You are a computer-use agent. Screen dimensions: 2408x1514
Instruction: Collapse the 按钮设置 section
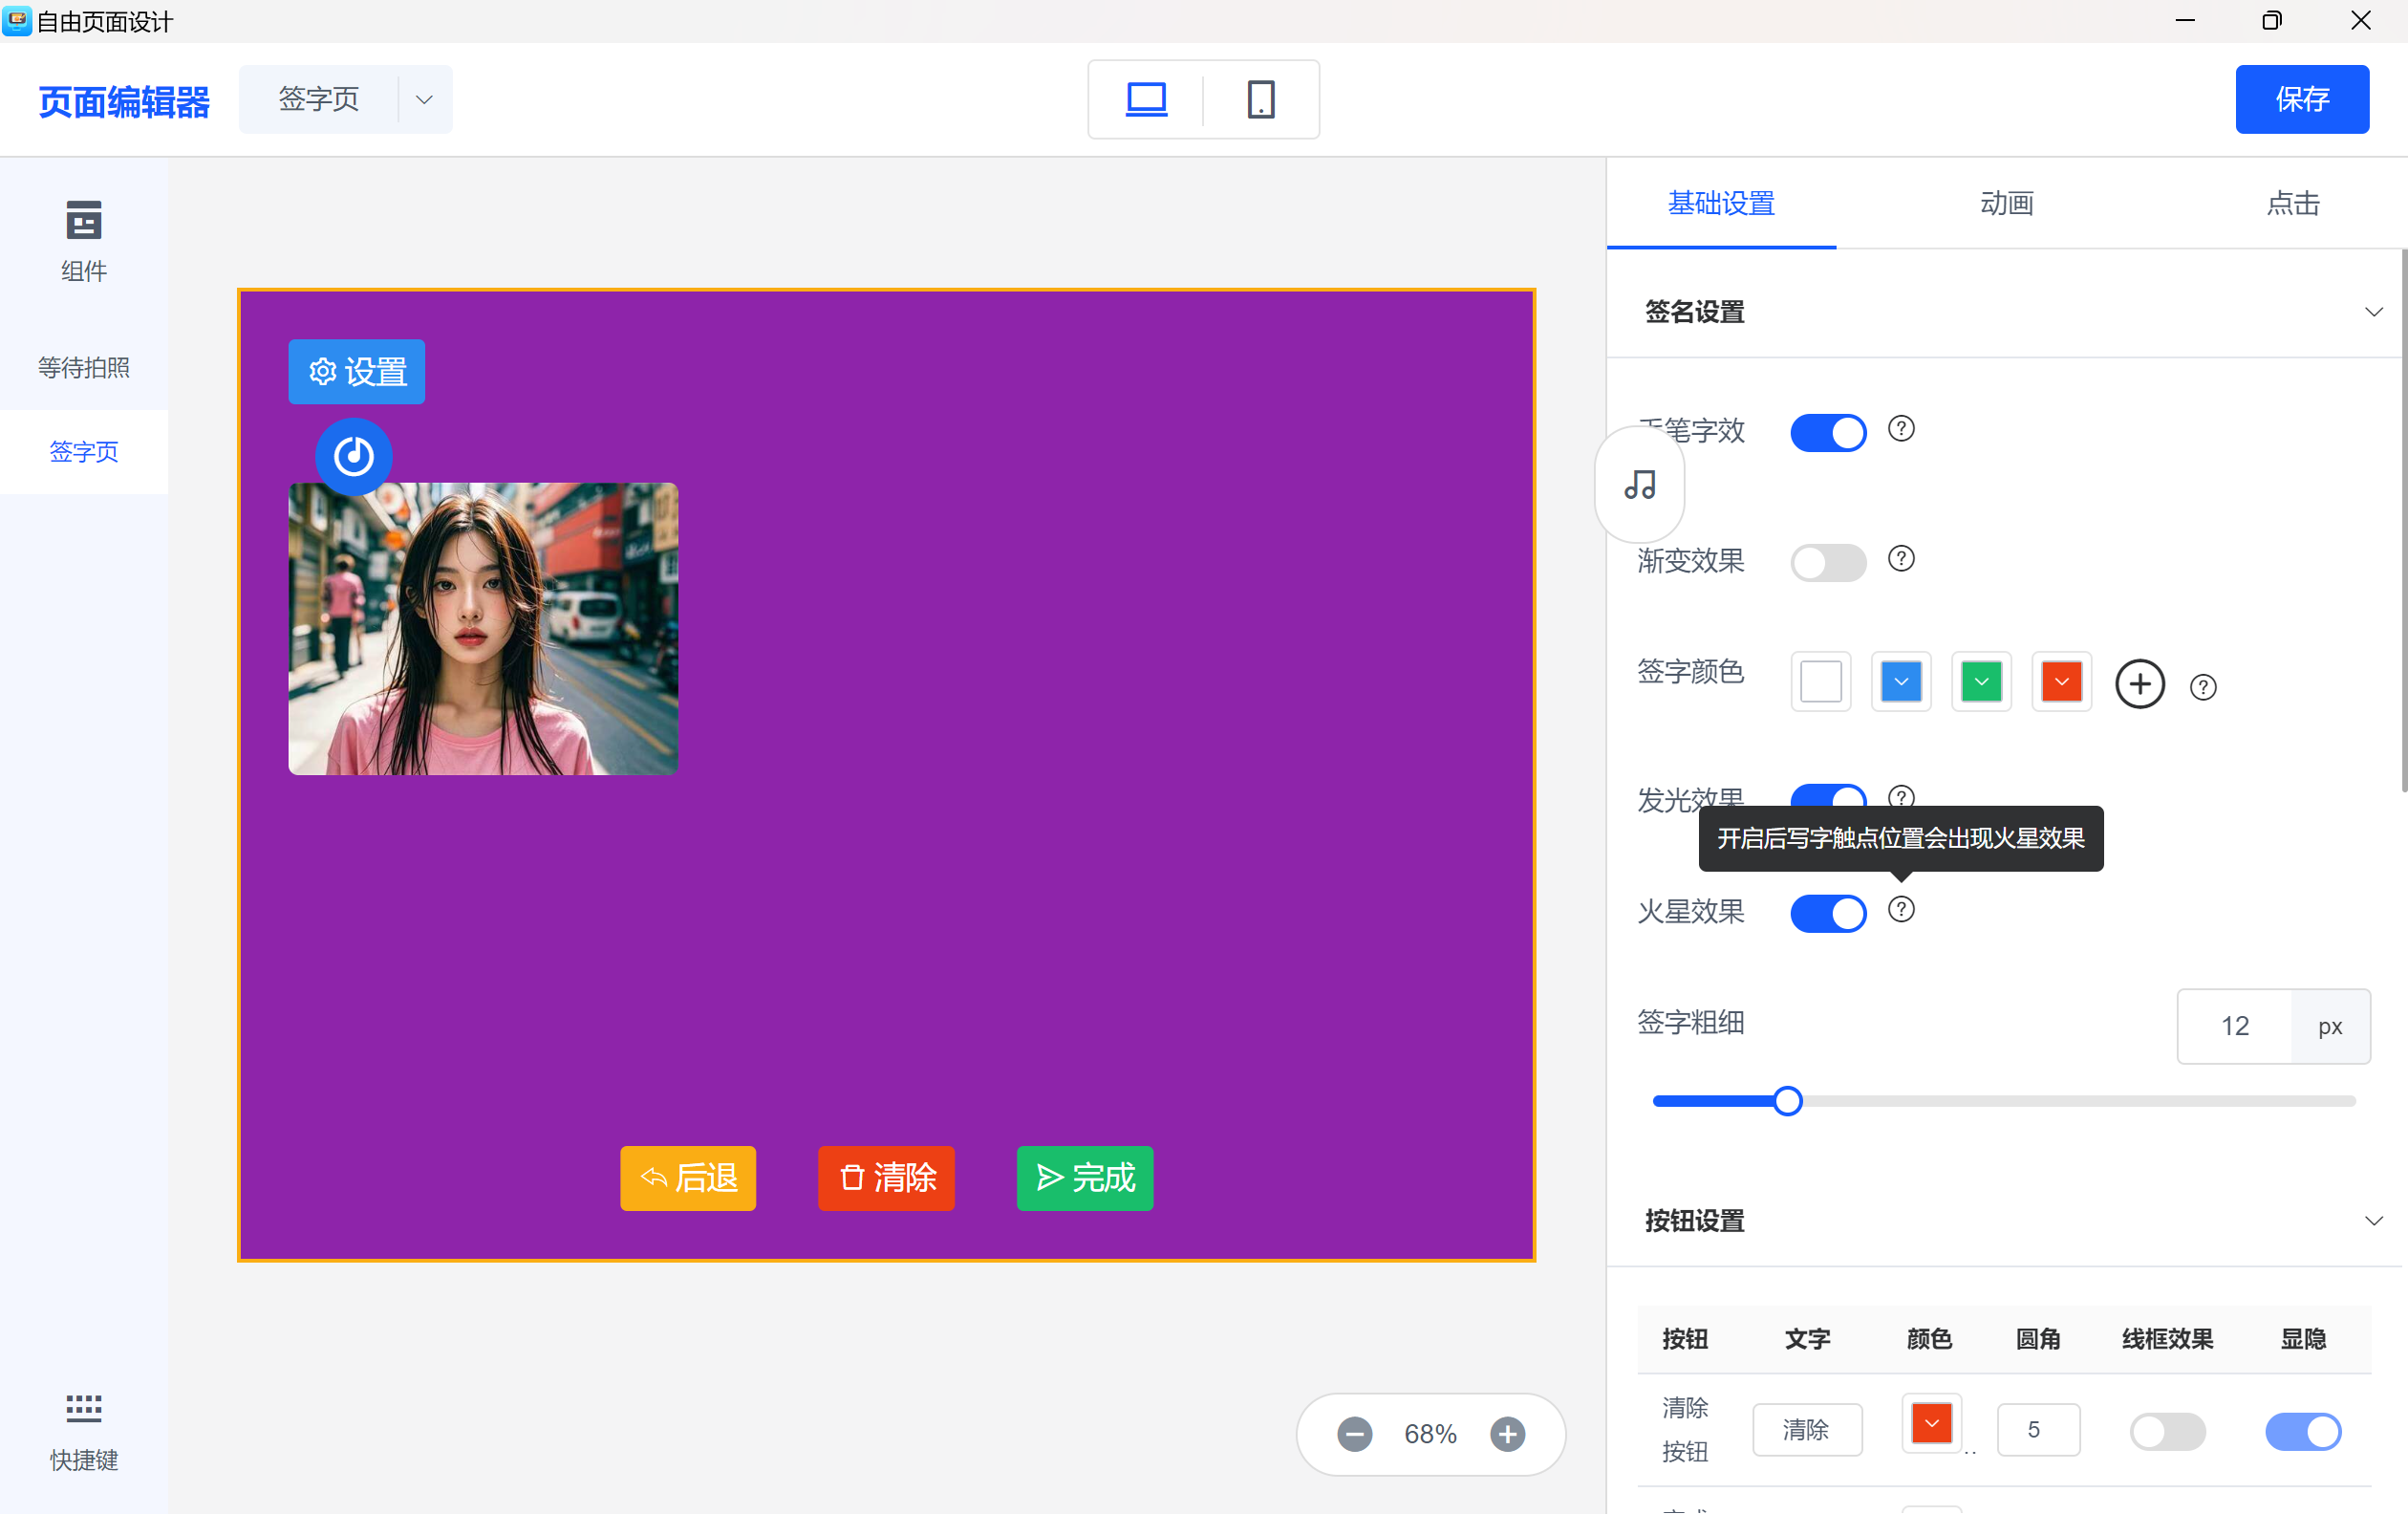(2373, 1221)
